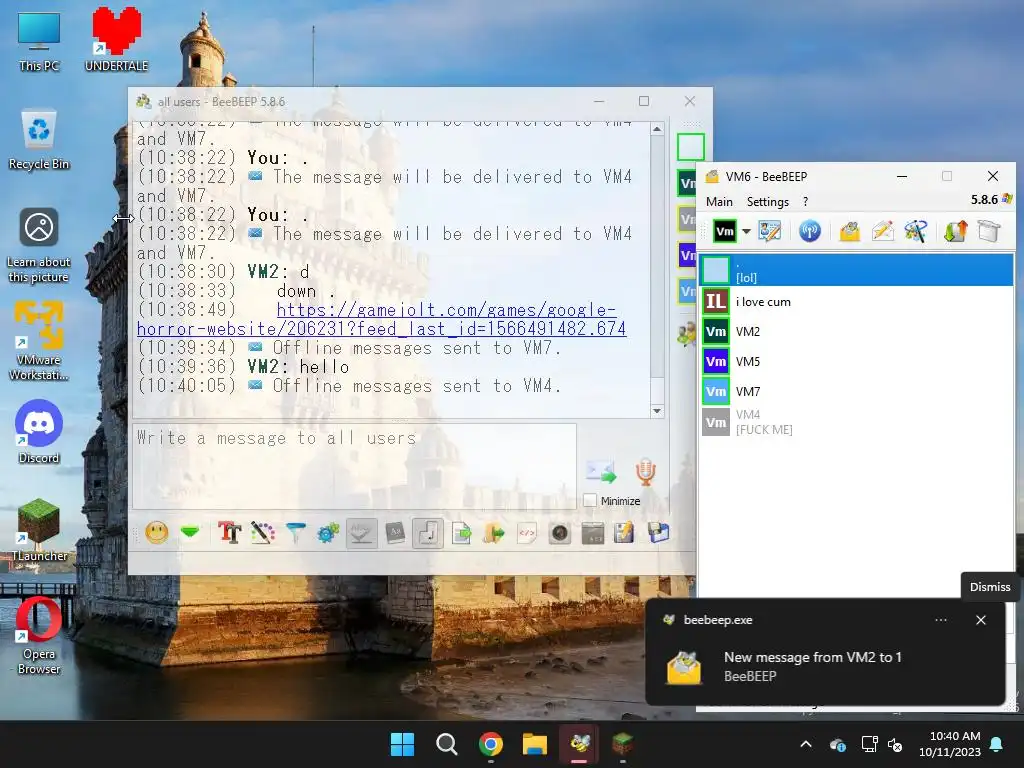Click the edit profile card icon
The height and width of the screenshot is (768, 1024).
click(x=770, y=231)
